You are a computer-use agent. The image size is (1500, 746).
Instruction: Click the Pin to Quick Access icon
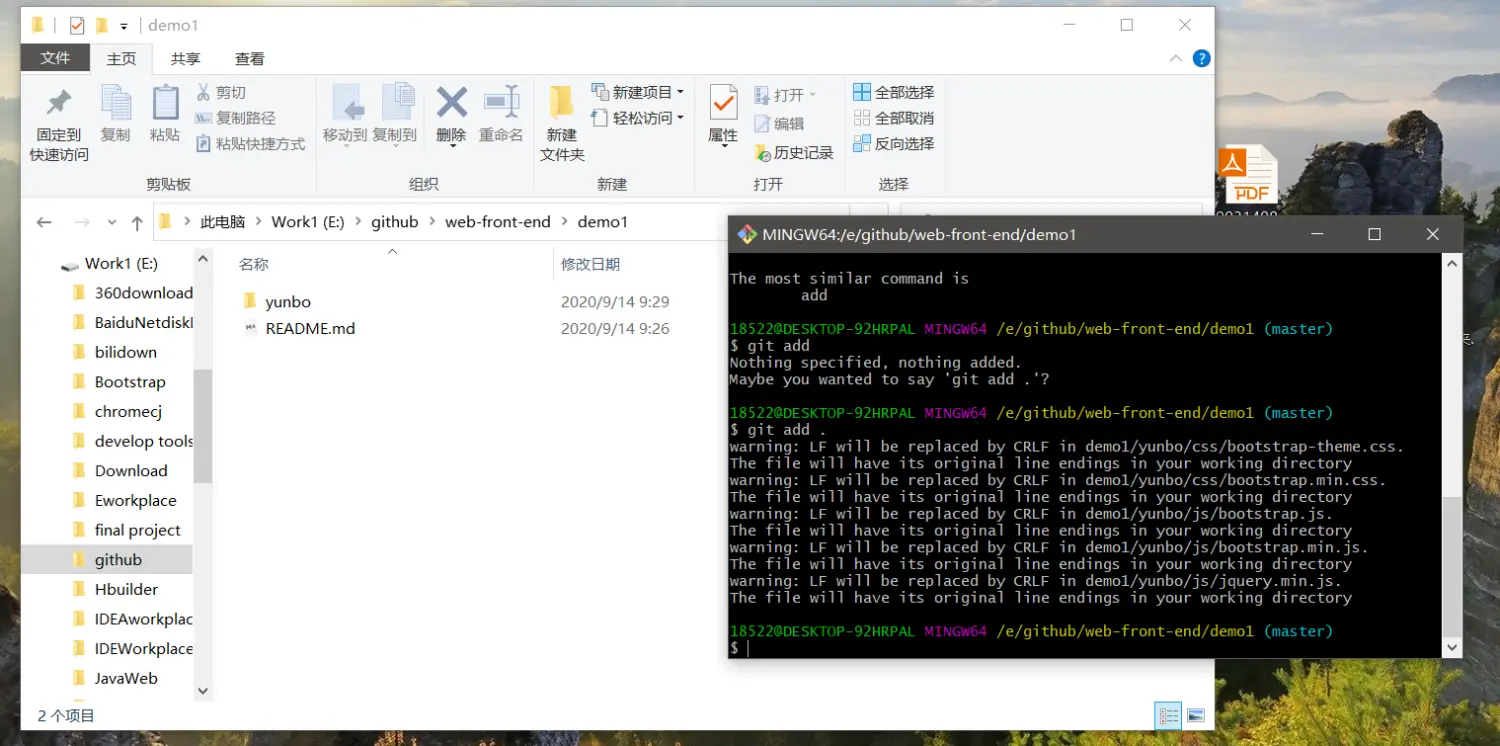tap(59, 103)
